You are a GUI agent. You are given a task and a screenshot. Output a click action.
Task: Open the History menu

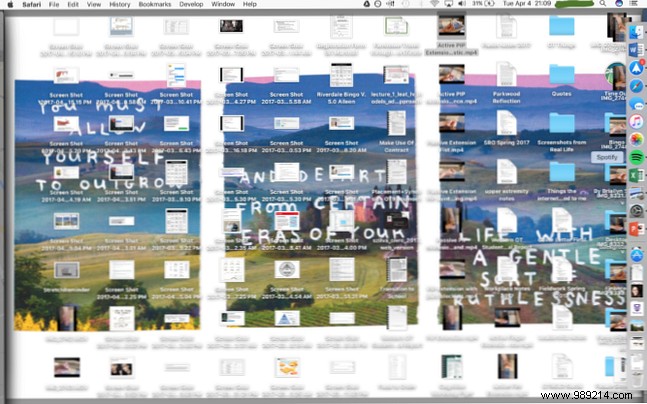point(120,4)
